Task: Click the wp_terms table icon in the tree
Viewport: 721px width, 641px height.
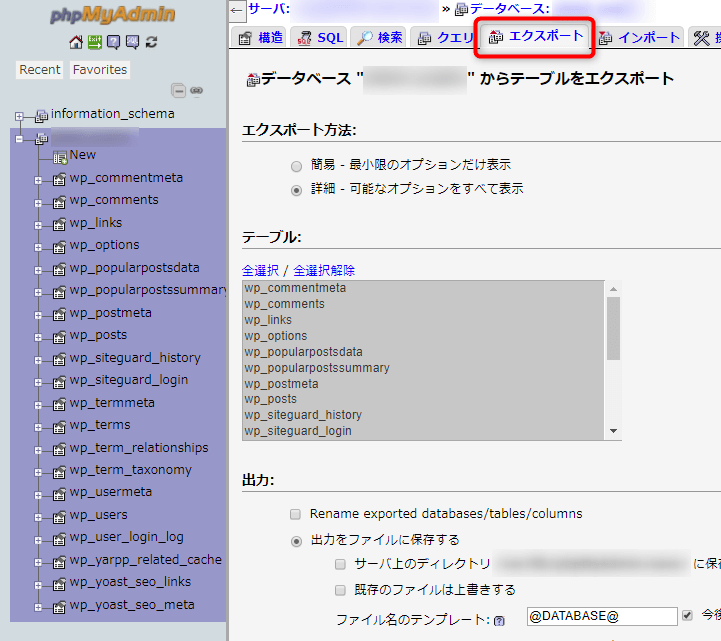Action: pyautogui.click(x=59, y=428)
